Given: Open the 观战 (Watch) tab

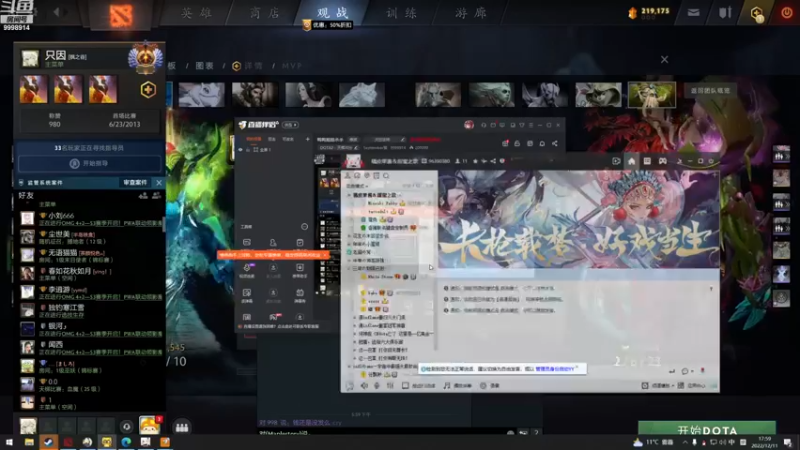Looking at the screenshot, I should click(332, 13).
